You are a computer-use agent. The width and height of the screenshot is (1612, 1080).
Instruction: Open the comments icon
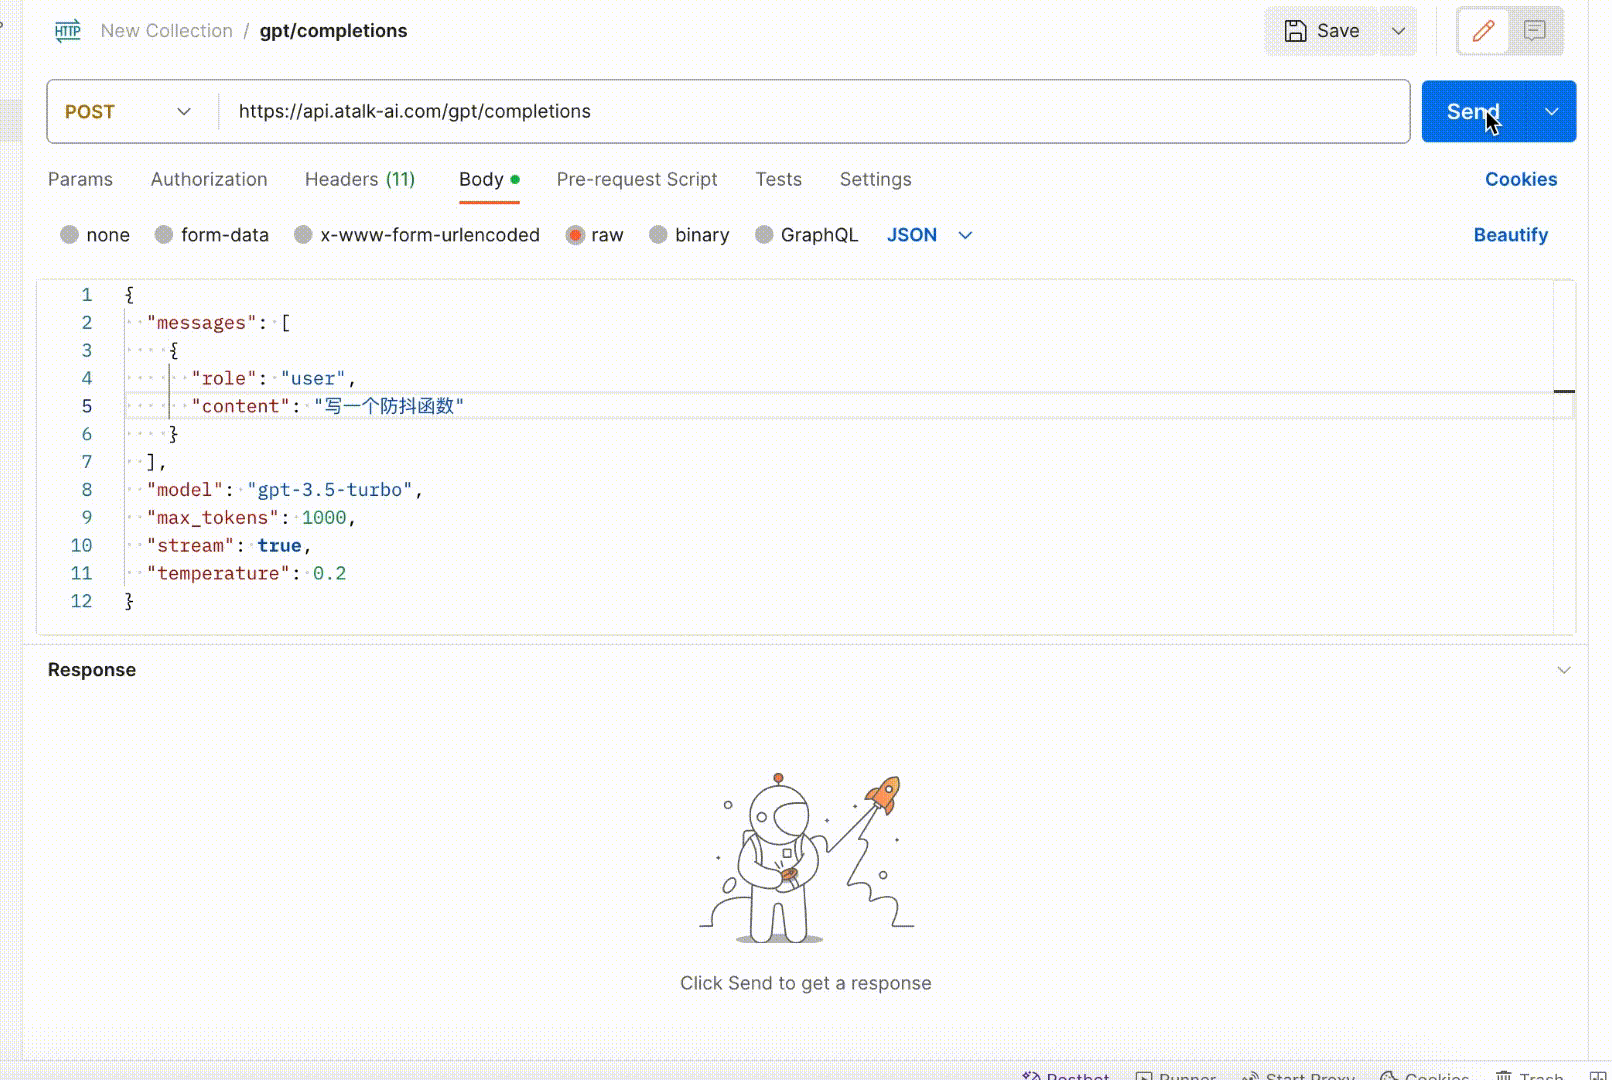[1535, 31]
